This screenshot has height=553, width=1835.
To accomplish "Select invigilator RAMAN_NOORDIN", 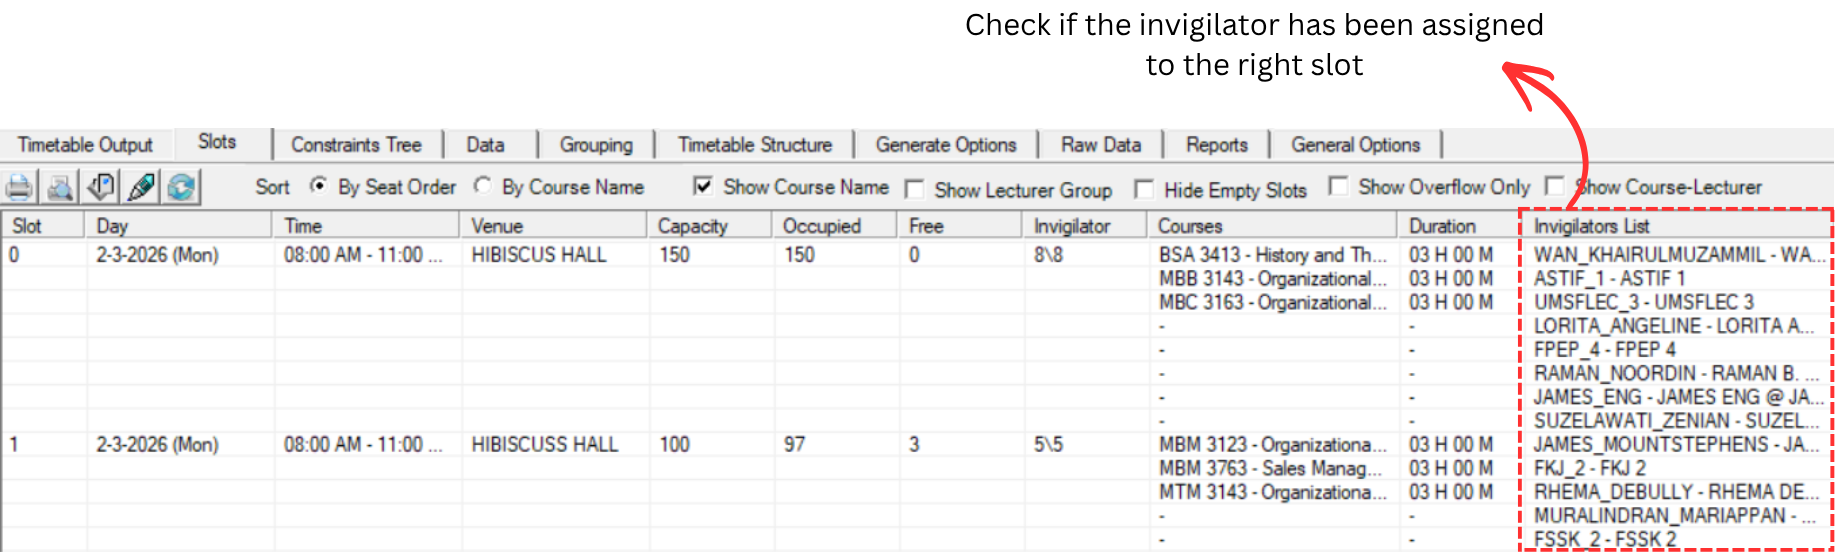I will (x=1676, y=374).
